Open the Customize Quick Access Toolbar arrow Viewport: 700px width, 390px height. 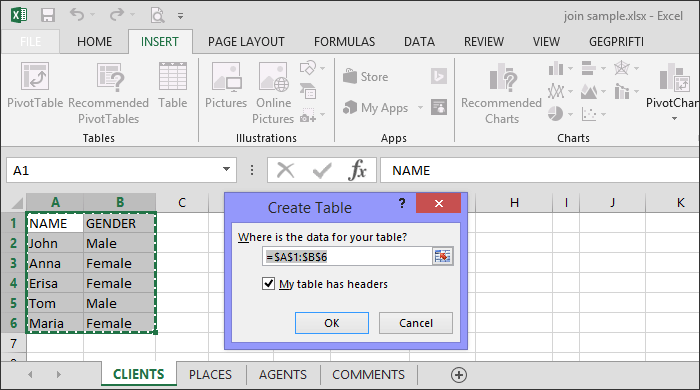point(180,16)
